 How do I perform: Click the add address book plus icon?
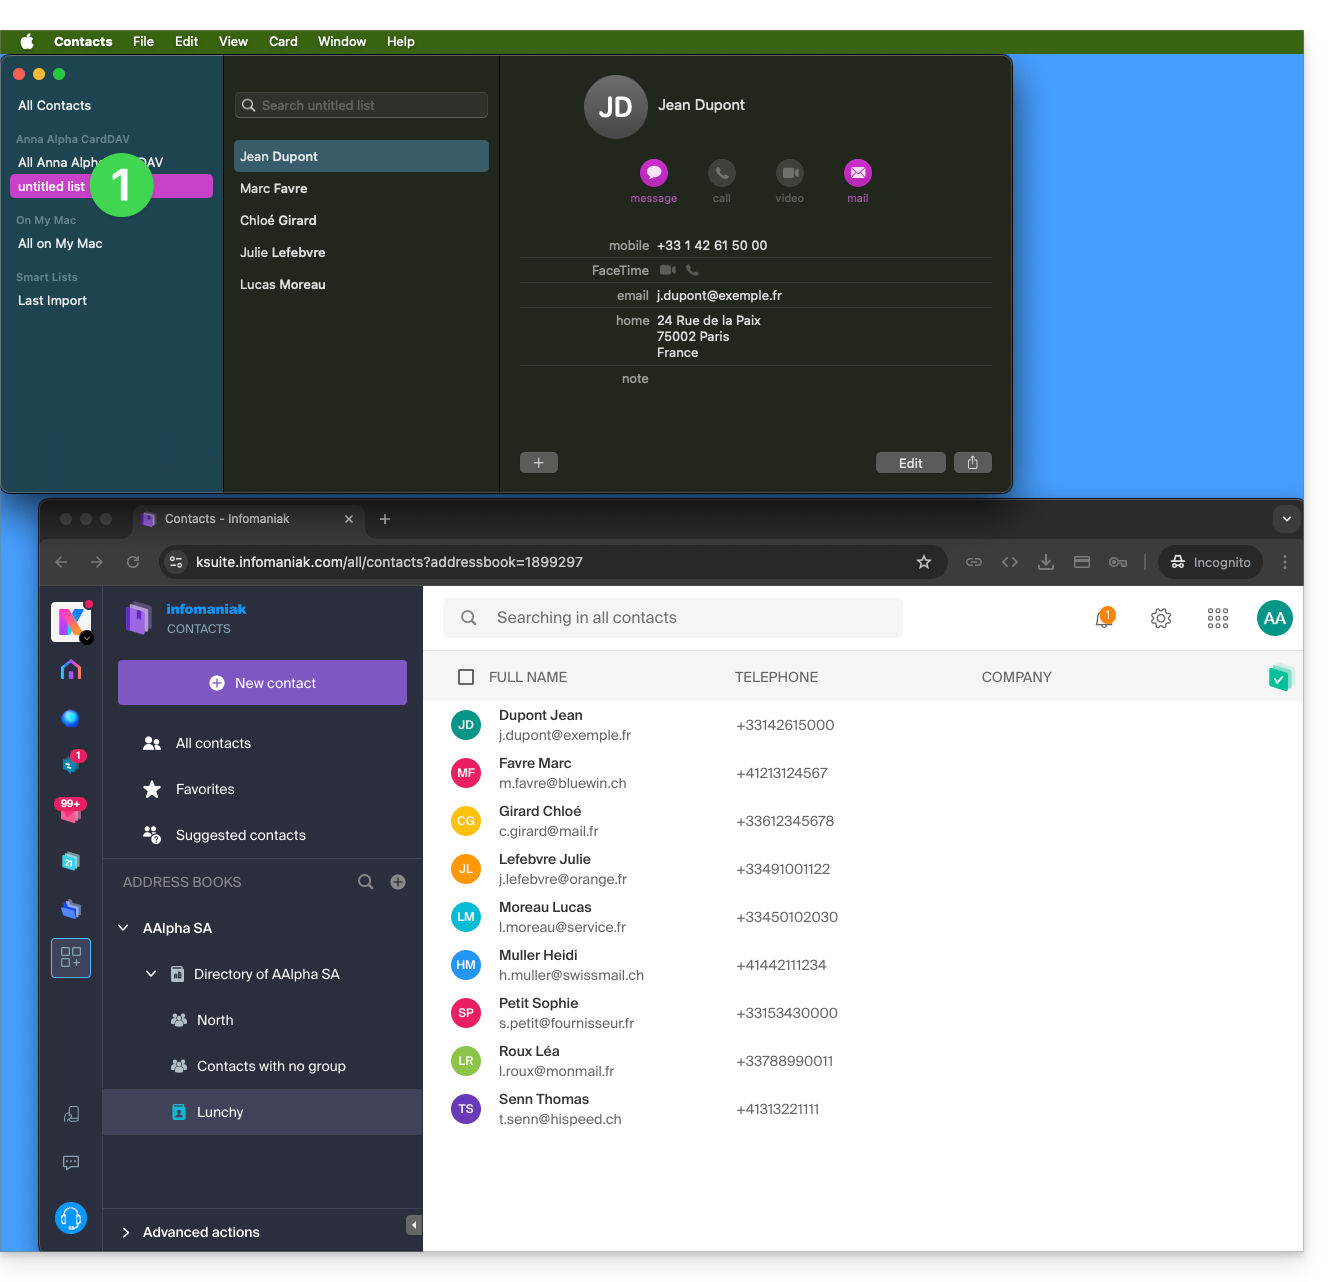click(x=398, y=882)
